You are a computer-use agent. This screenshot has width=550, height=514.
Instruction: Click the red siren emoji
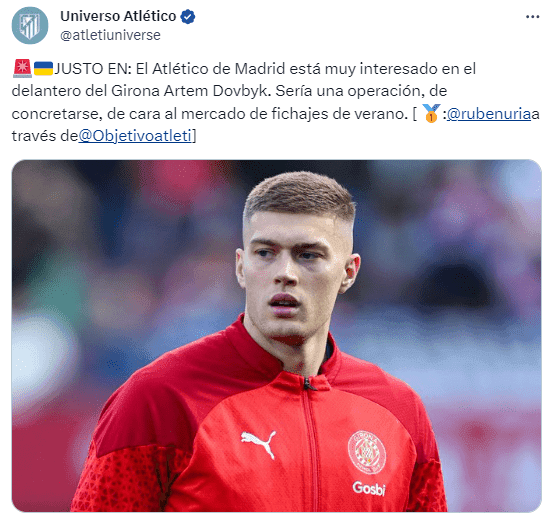[22, 68]
